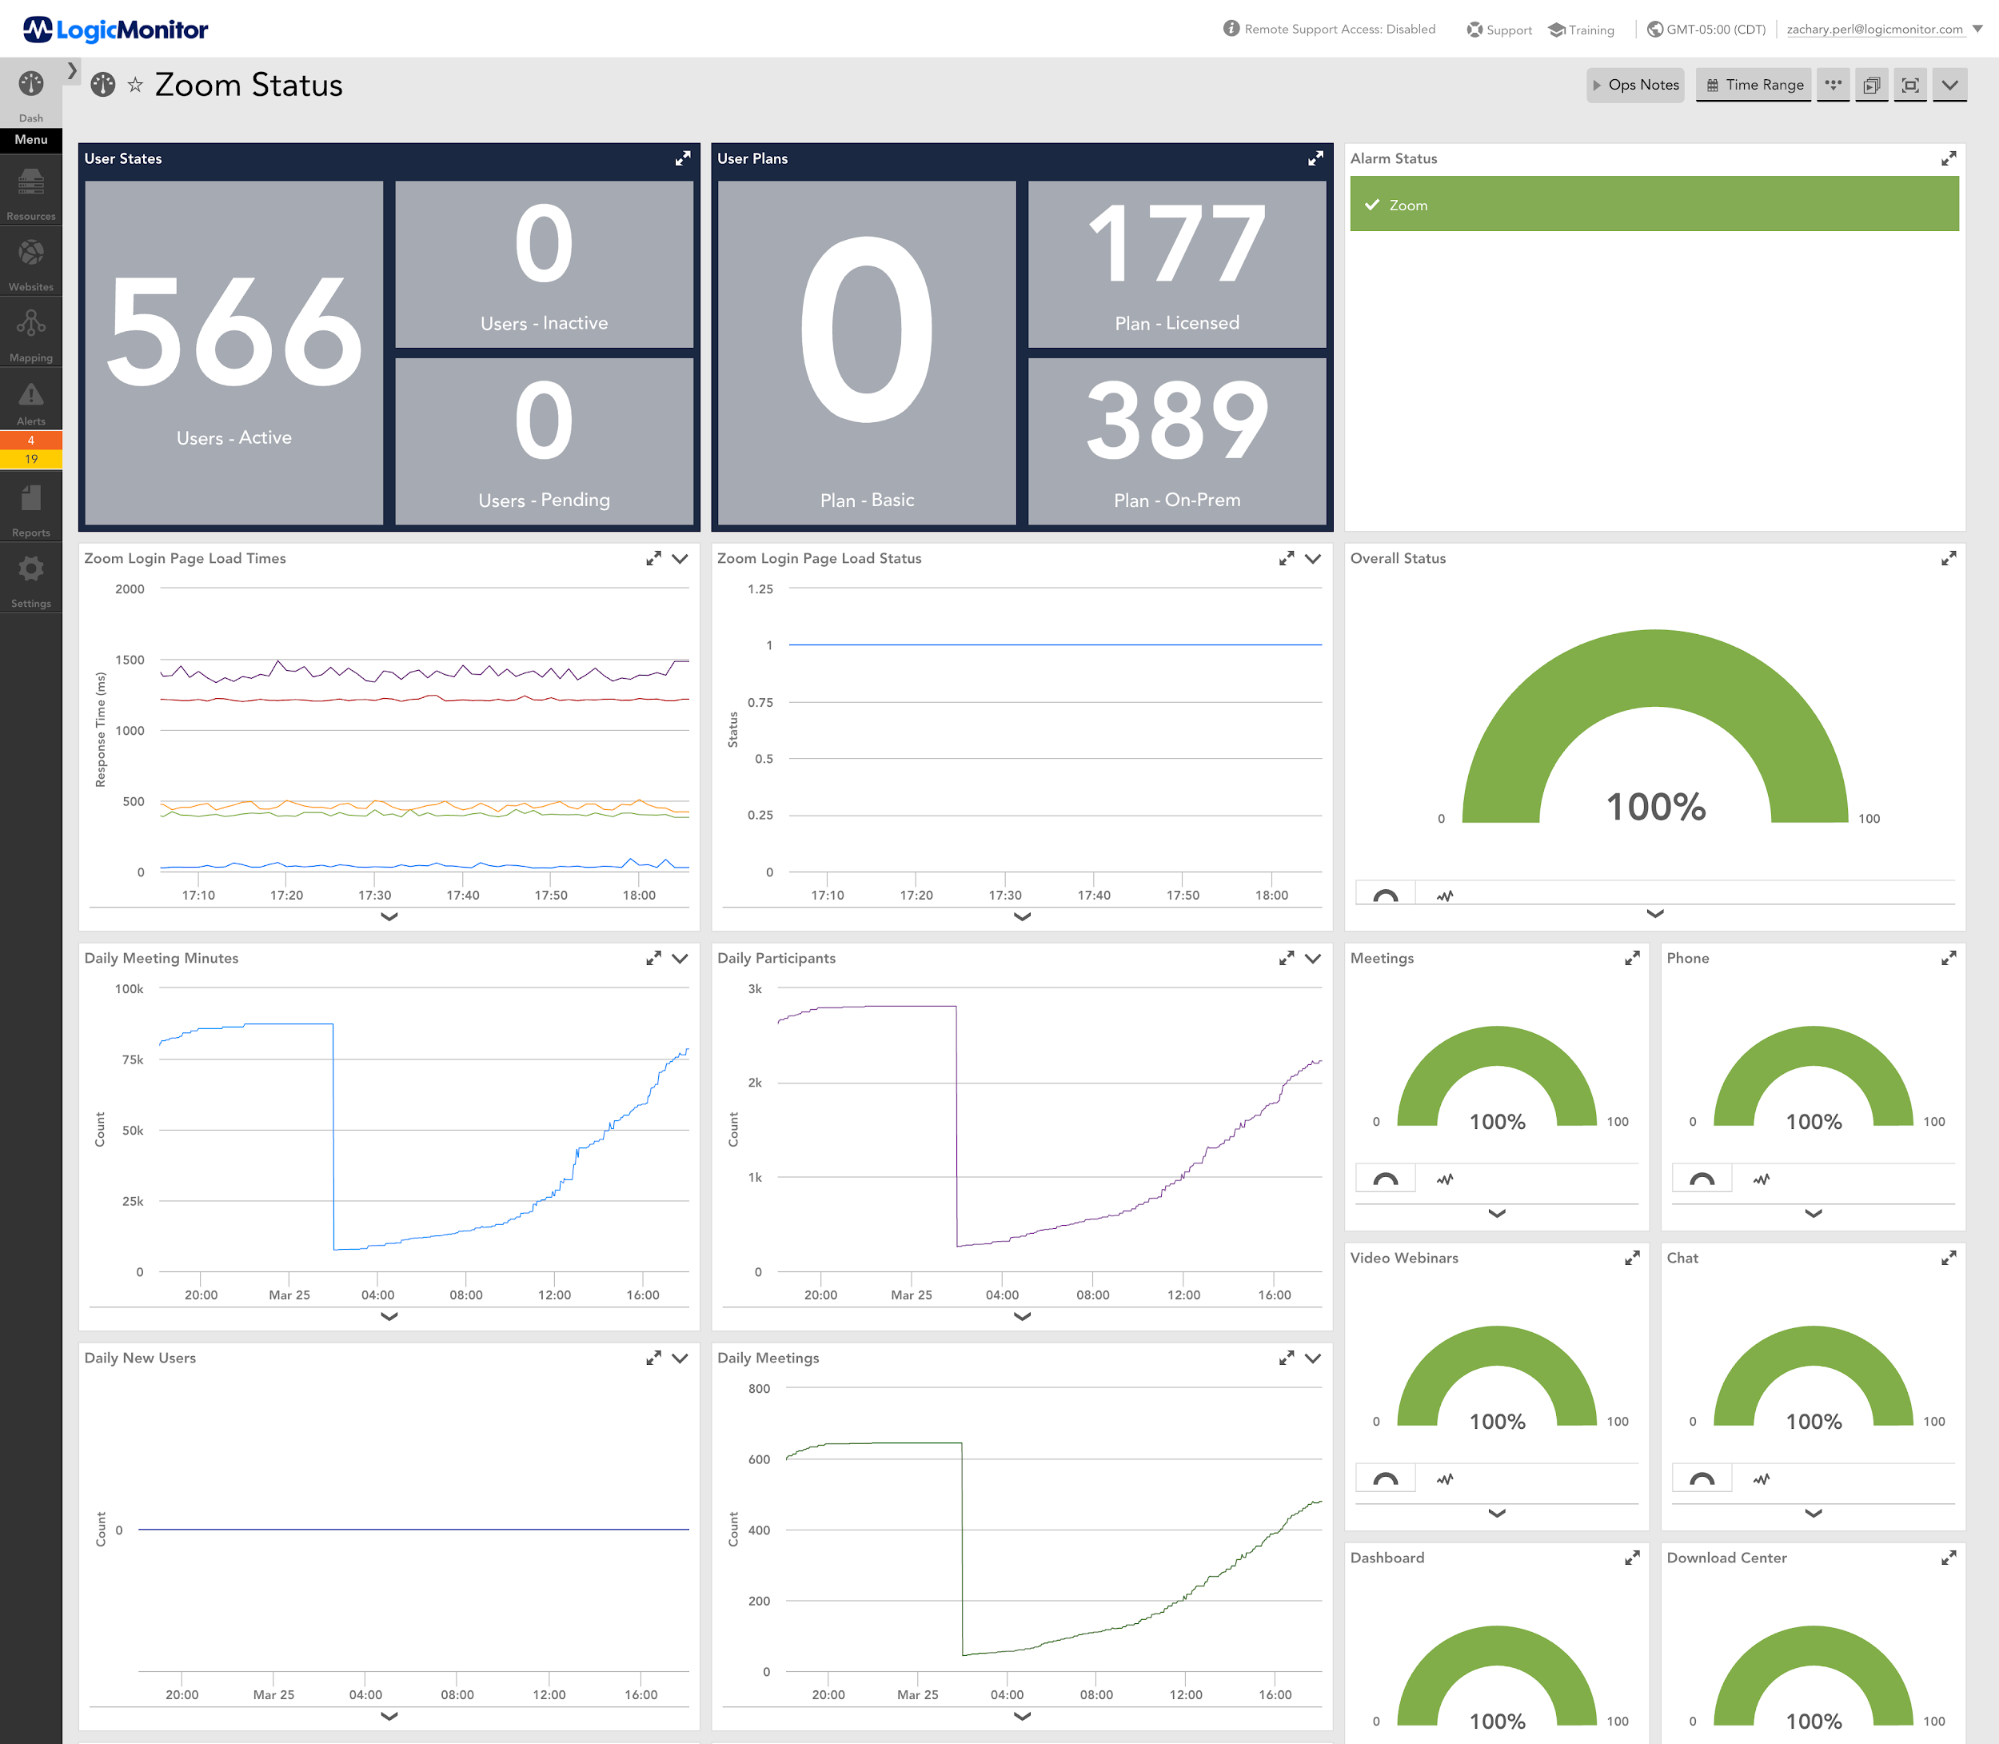Expand legend below Daily Participants chart
The height and width of the screenshot is (1744, 1999).
pyautogui.click(x=1022, y=1316)
